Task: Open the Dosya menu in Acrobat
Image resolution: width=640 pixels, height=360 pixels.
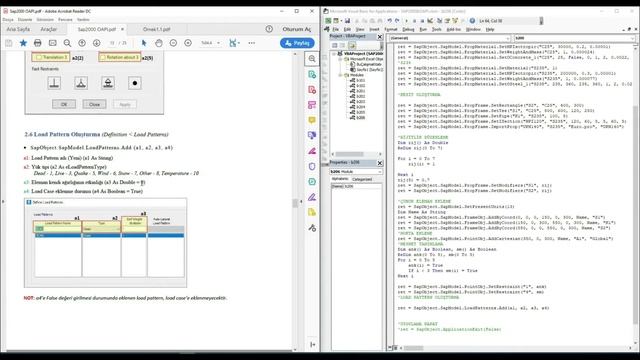Action: pos(8,20)
